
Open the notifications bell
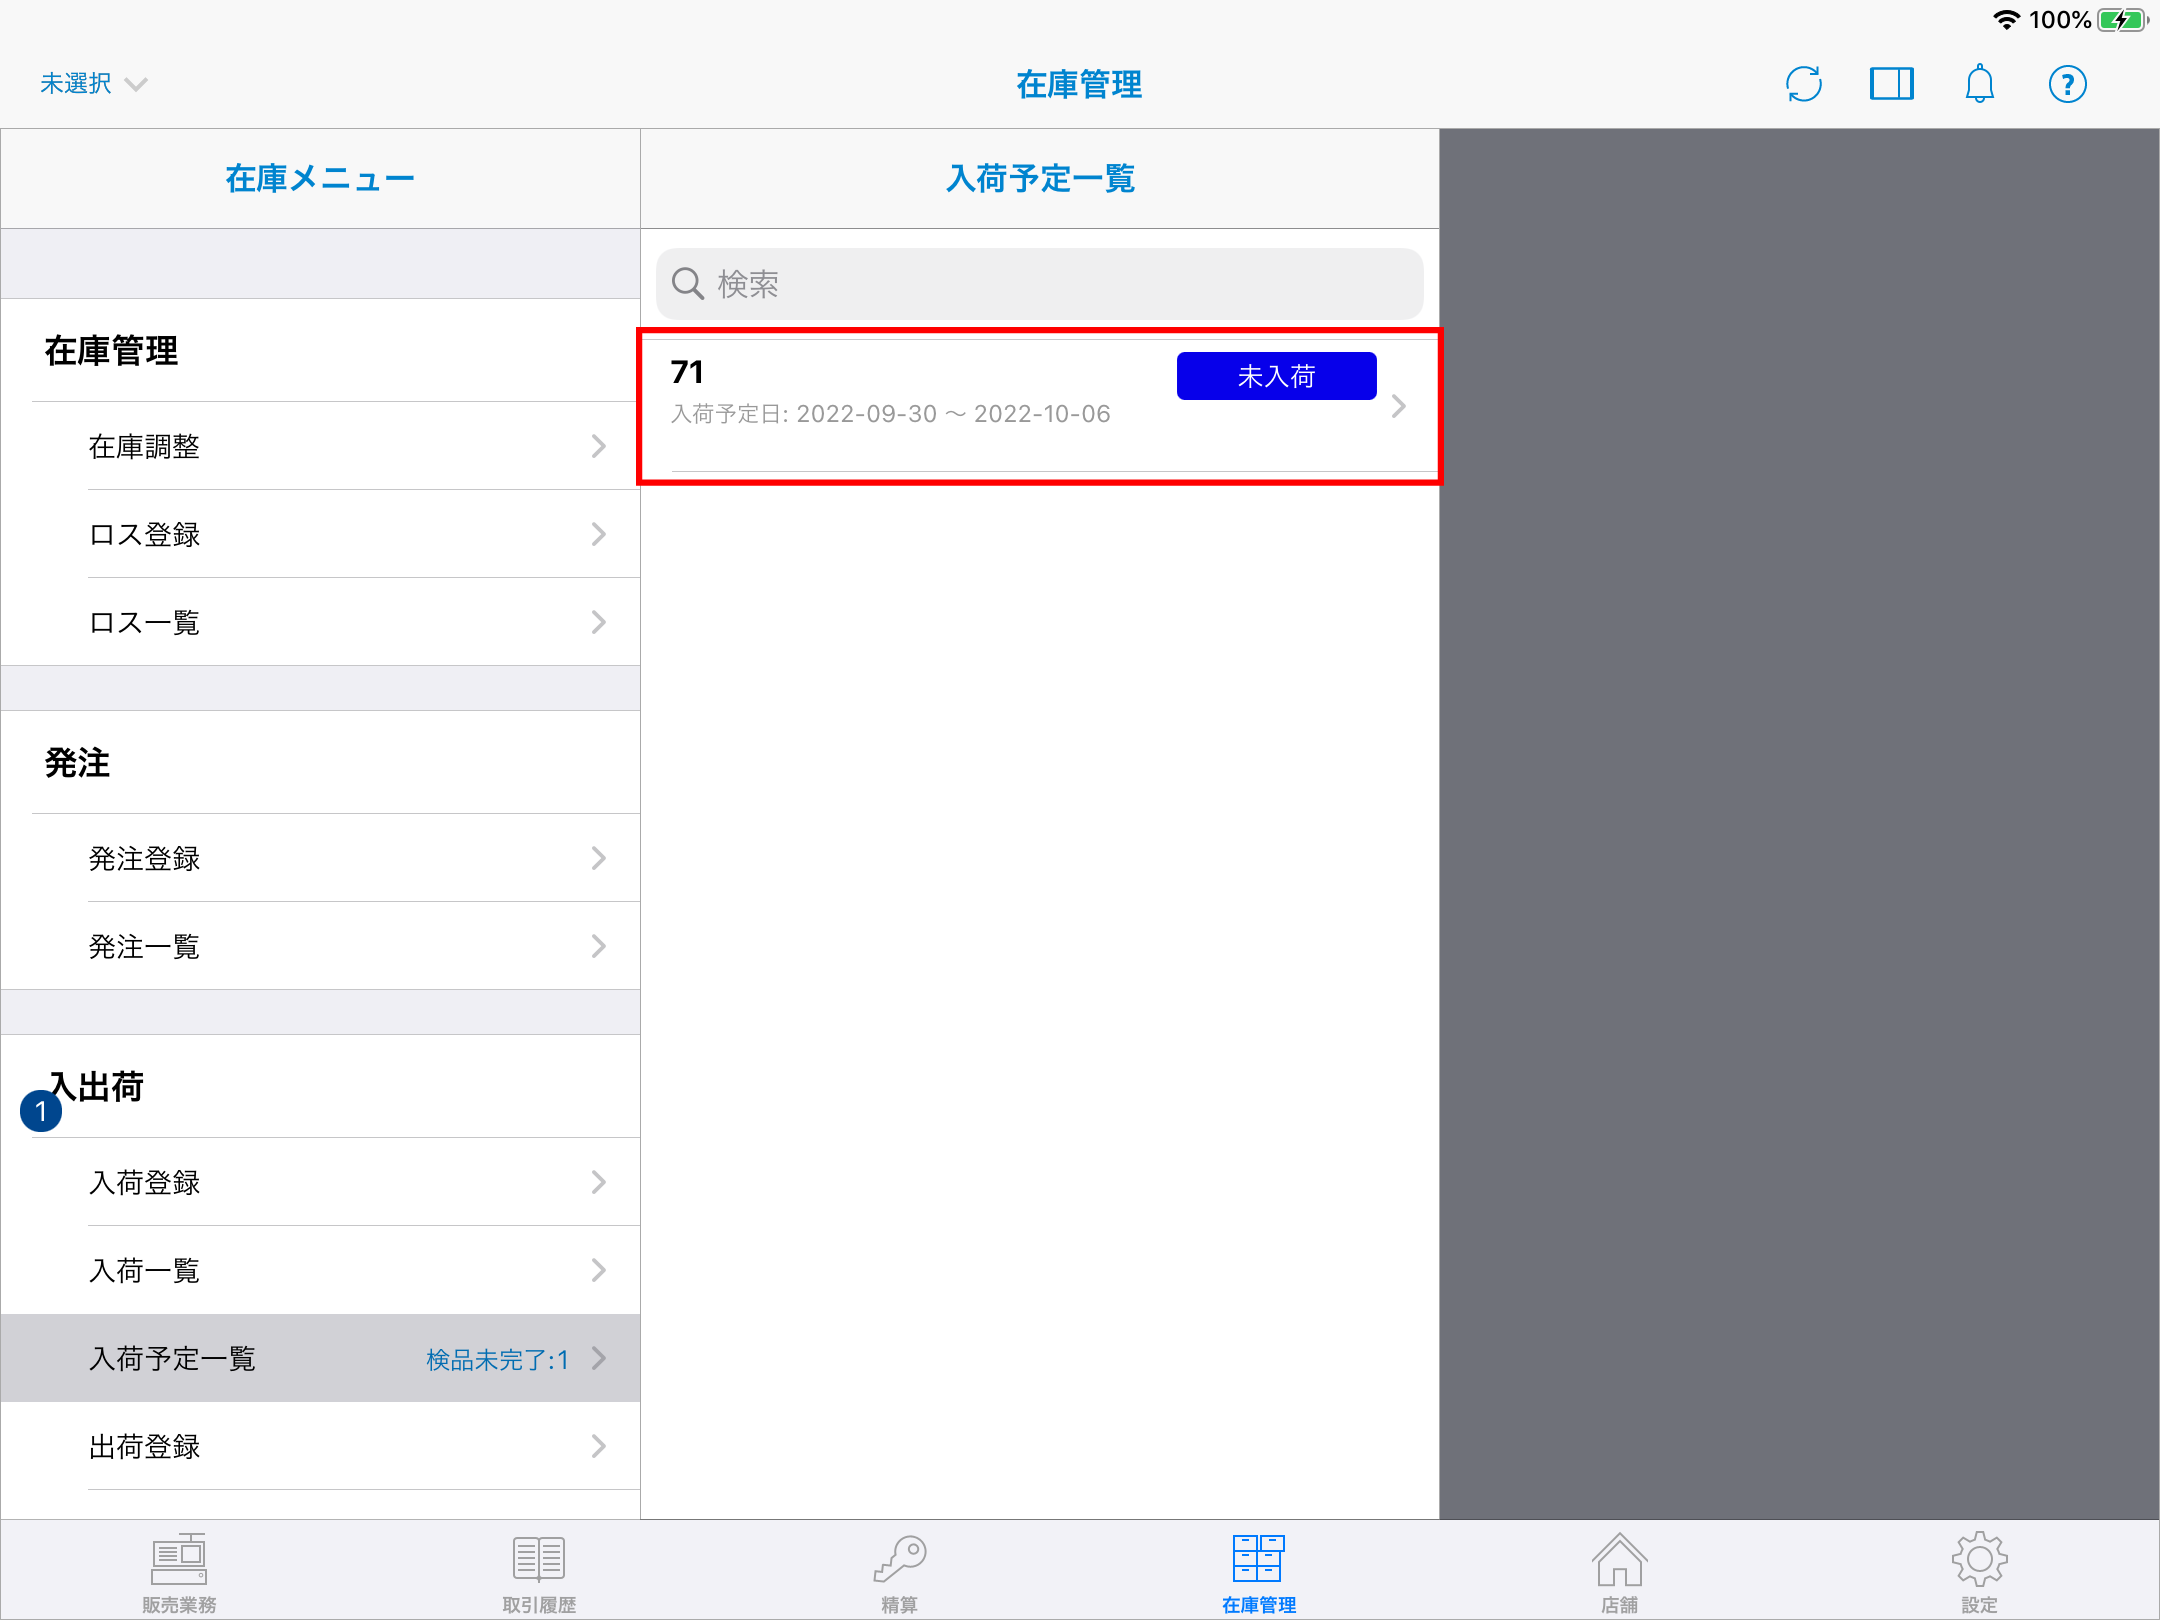tap(1979, 84)
